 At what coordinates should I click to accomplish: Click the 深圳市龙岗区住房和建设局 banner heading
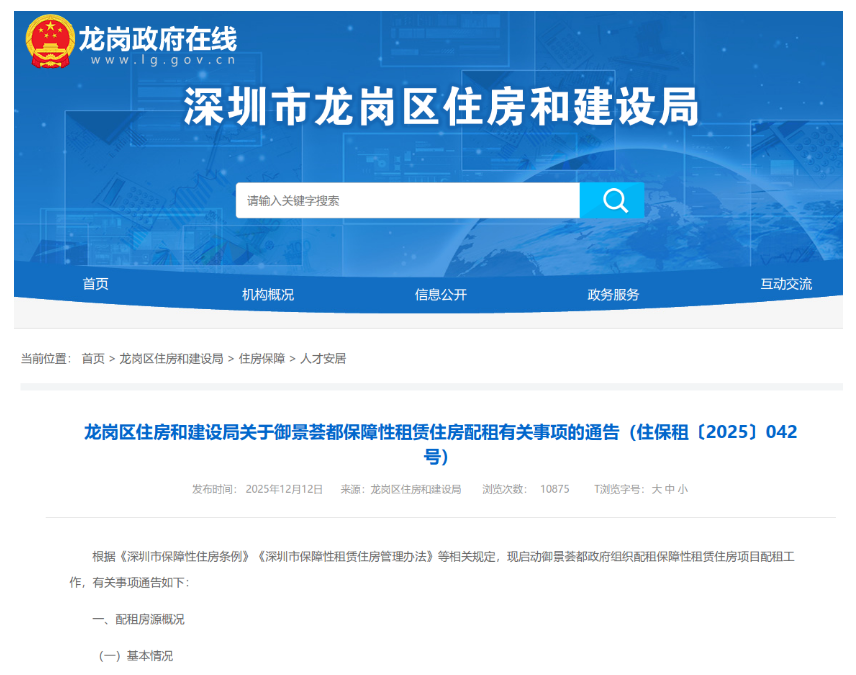click(x=441, y=107)
